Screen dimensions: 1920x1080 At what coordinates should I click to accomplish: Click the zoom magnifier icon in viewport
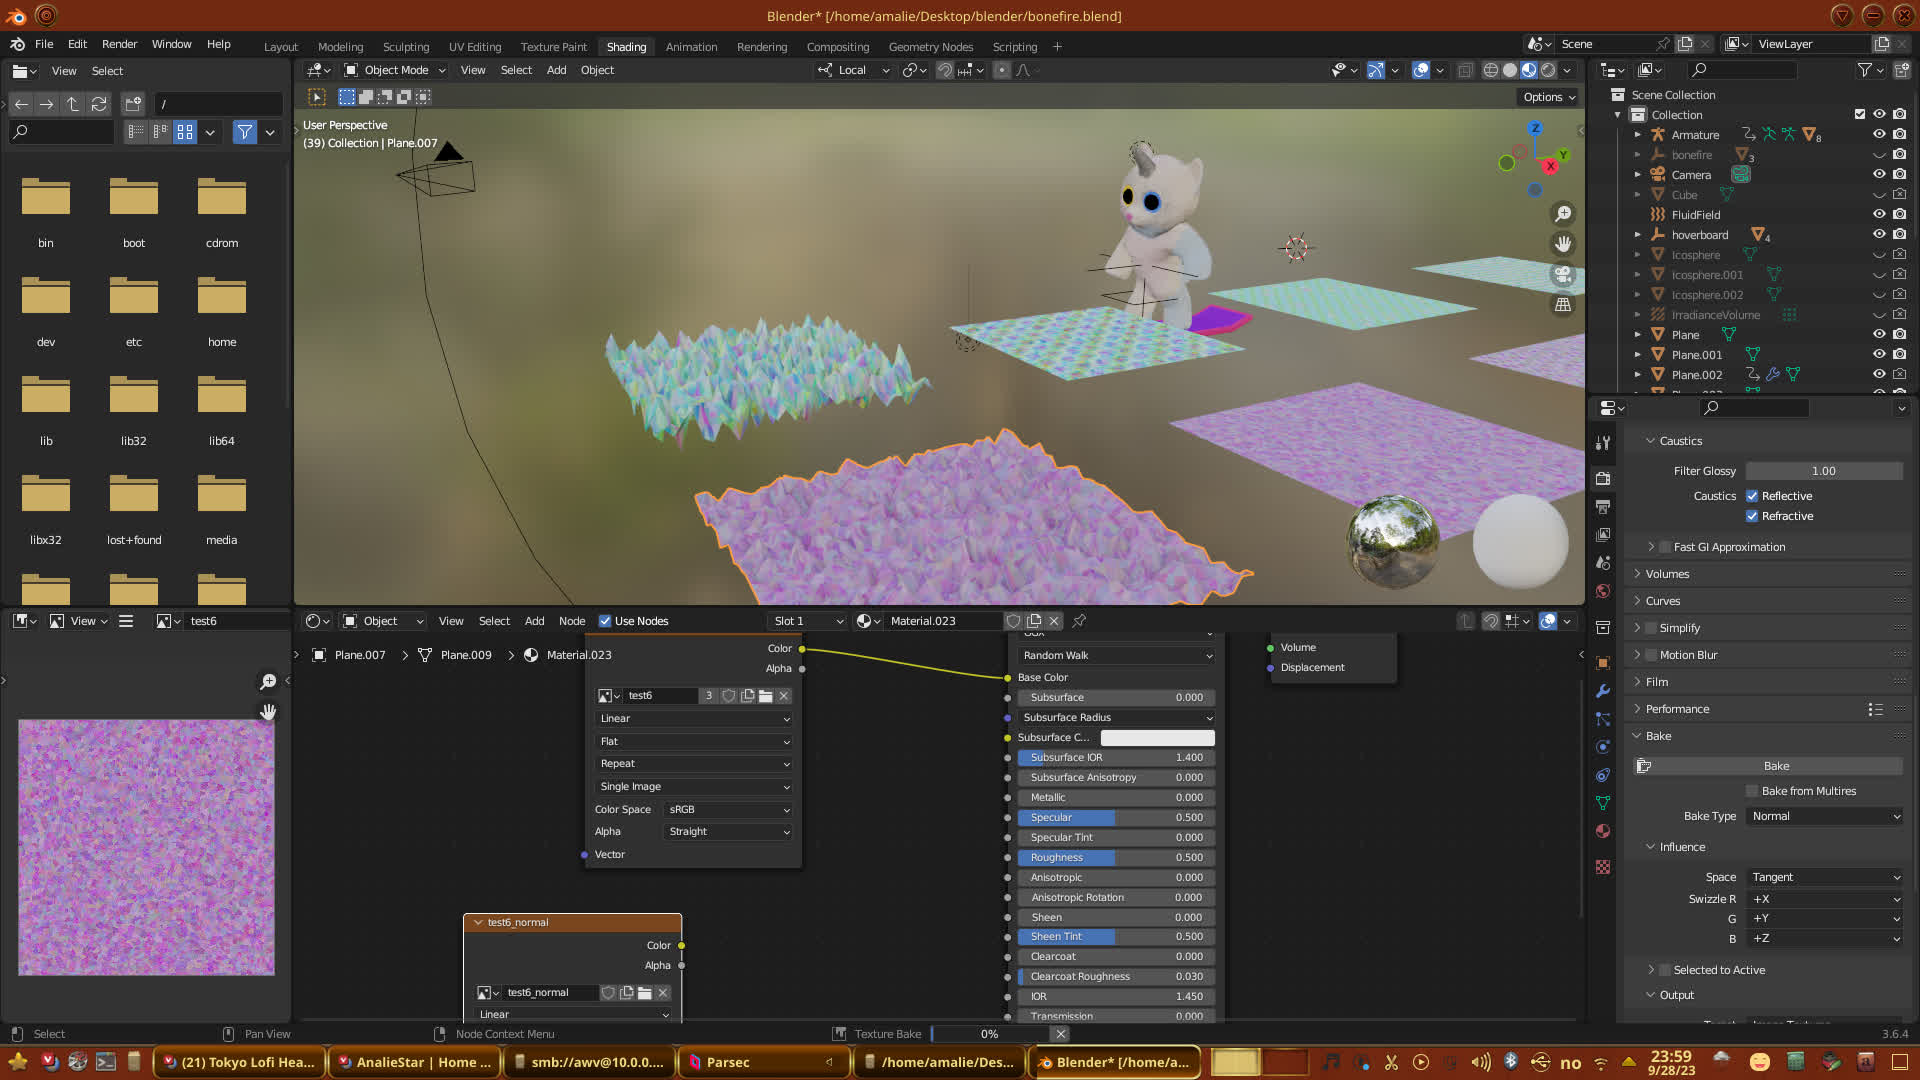[1563, 214]
